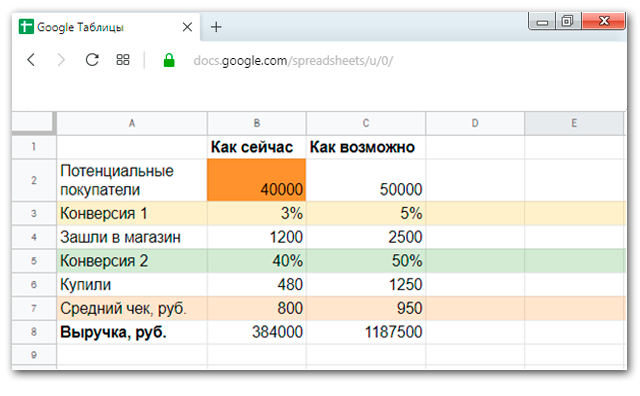Click the cell containing 2500
This screenshot has height=396, width=640.
(366, 237)
